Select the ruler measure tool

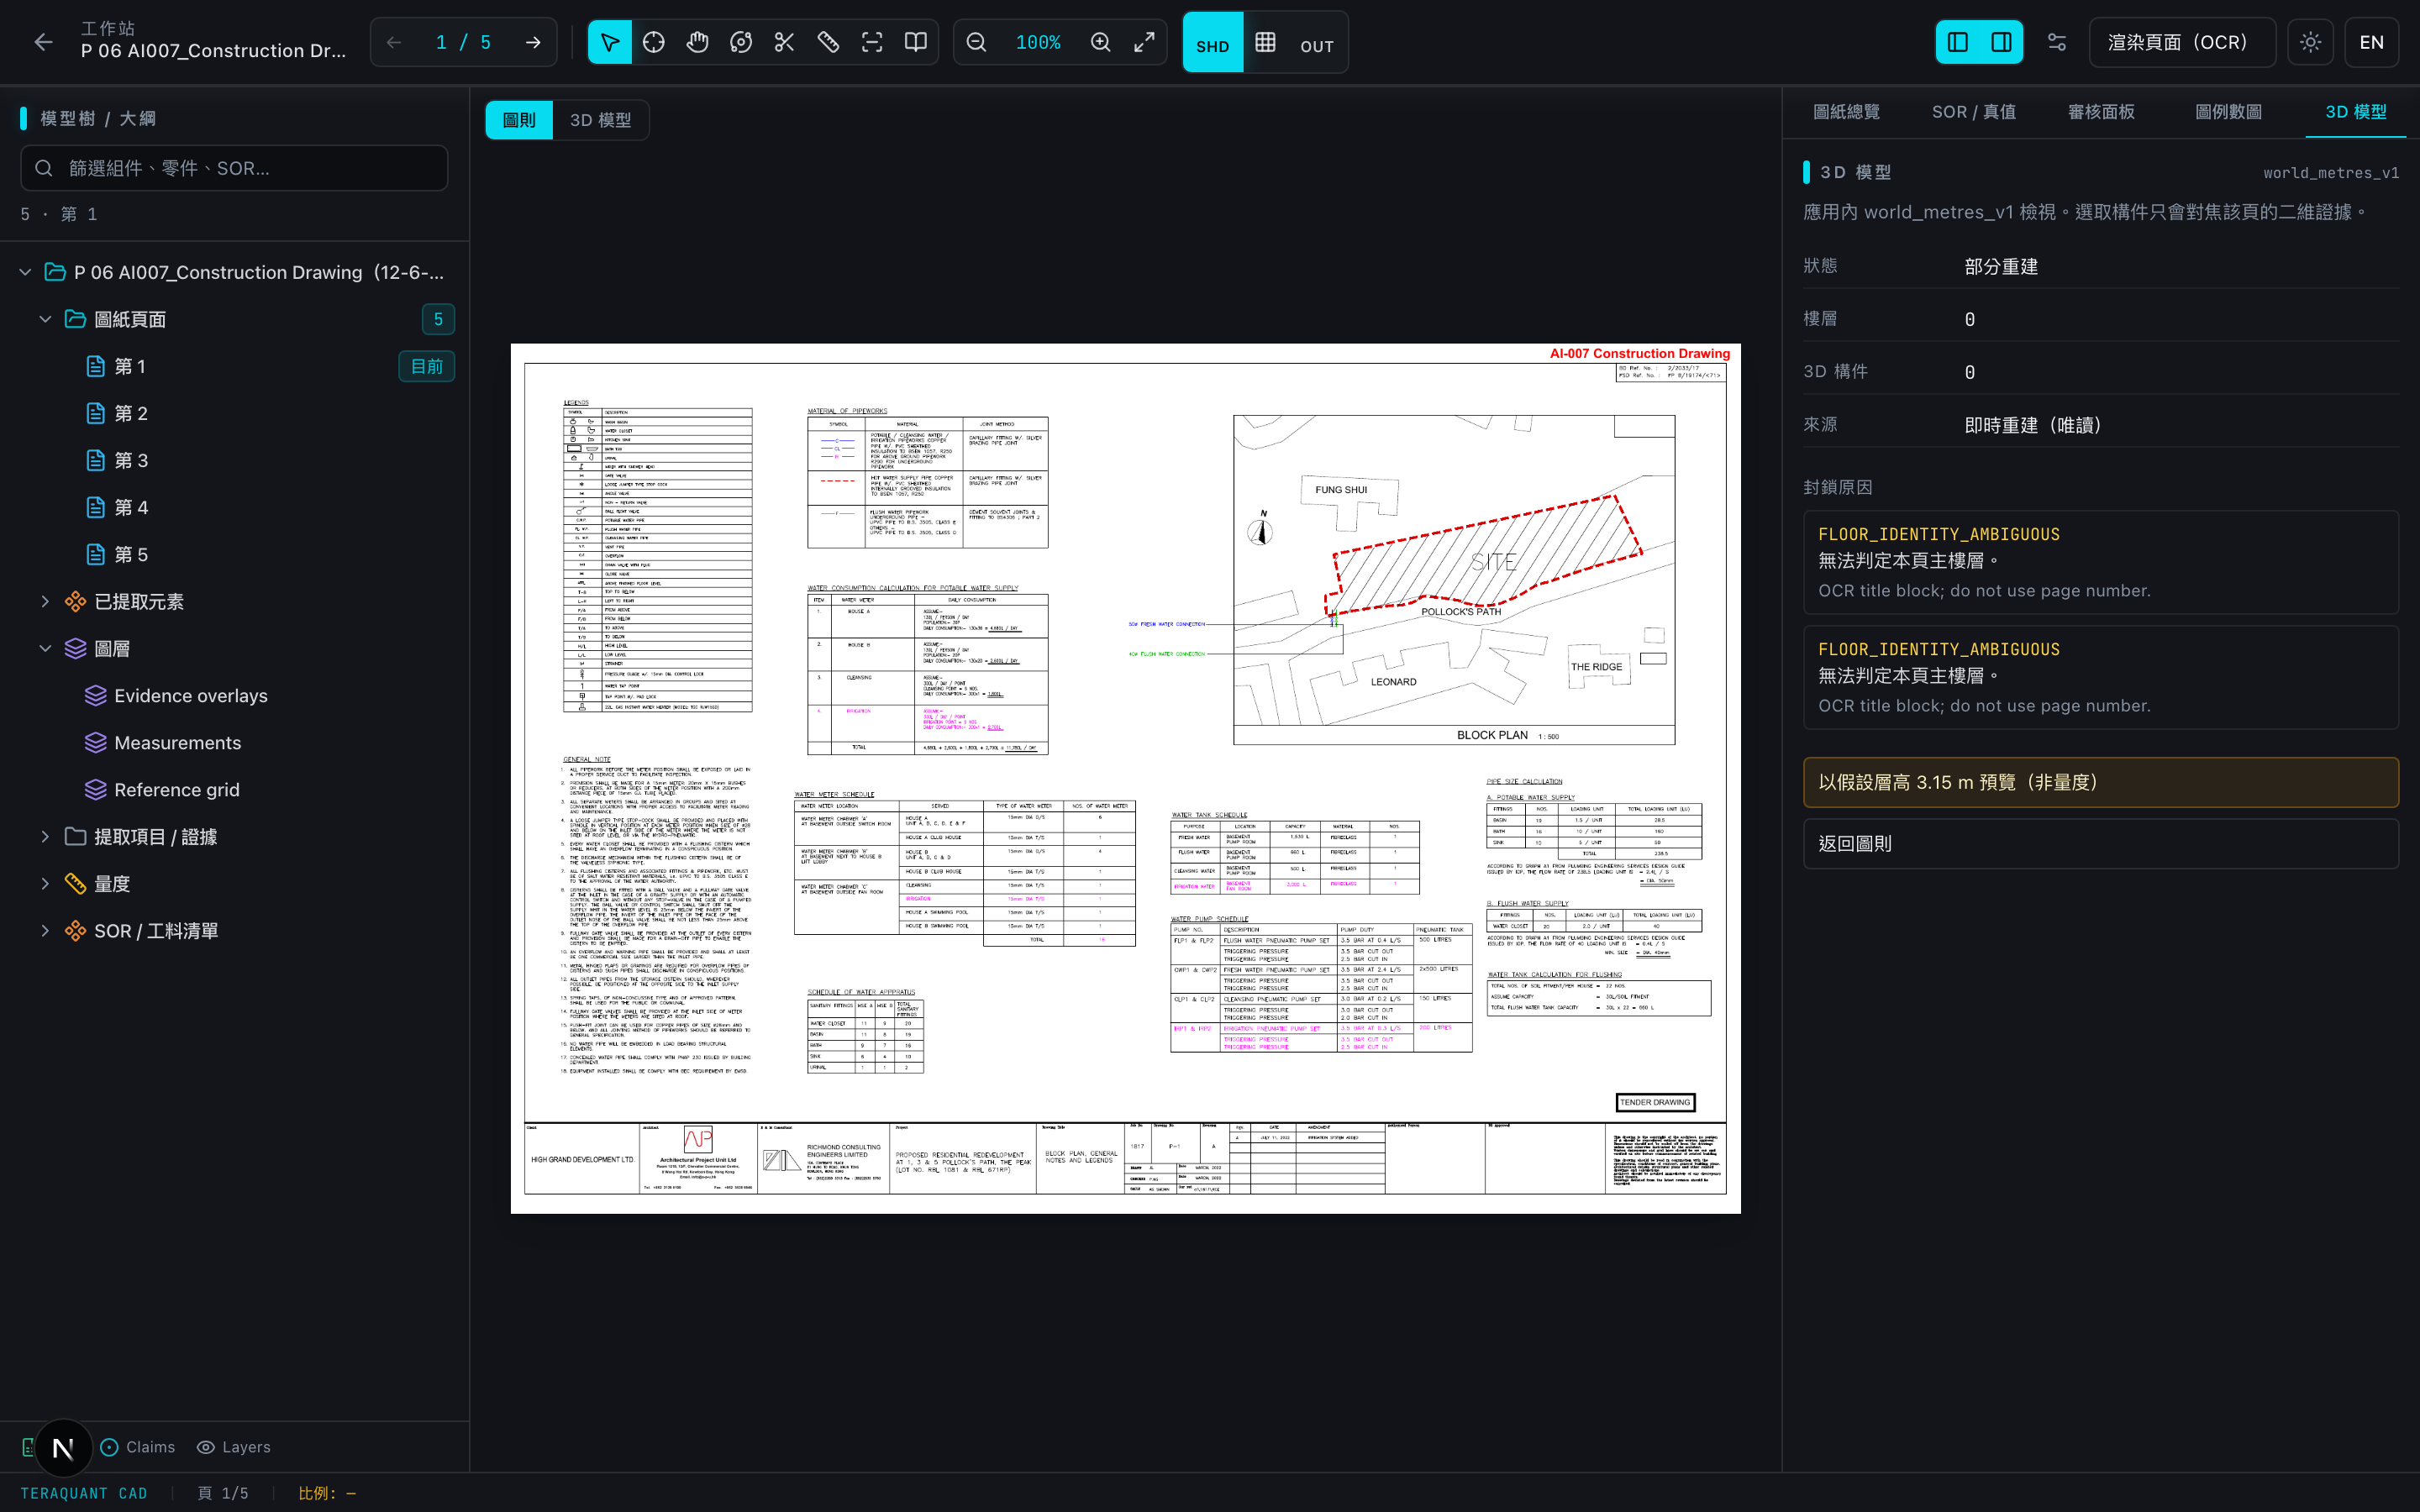828,42
